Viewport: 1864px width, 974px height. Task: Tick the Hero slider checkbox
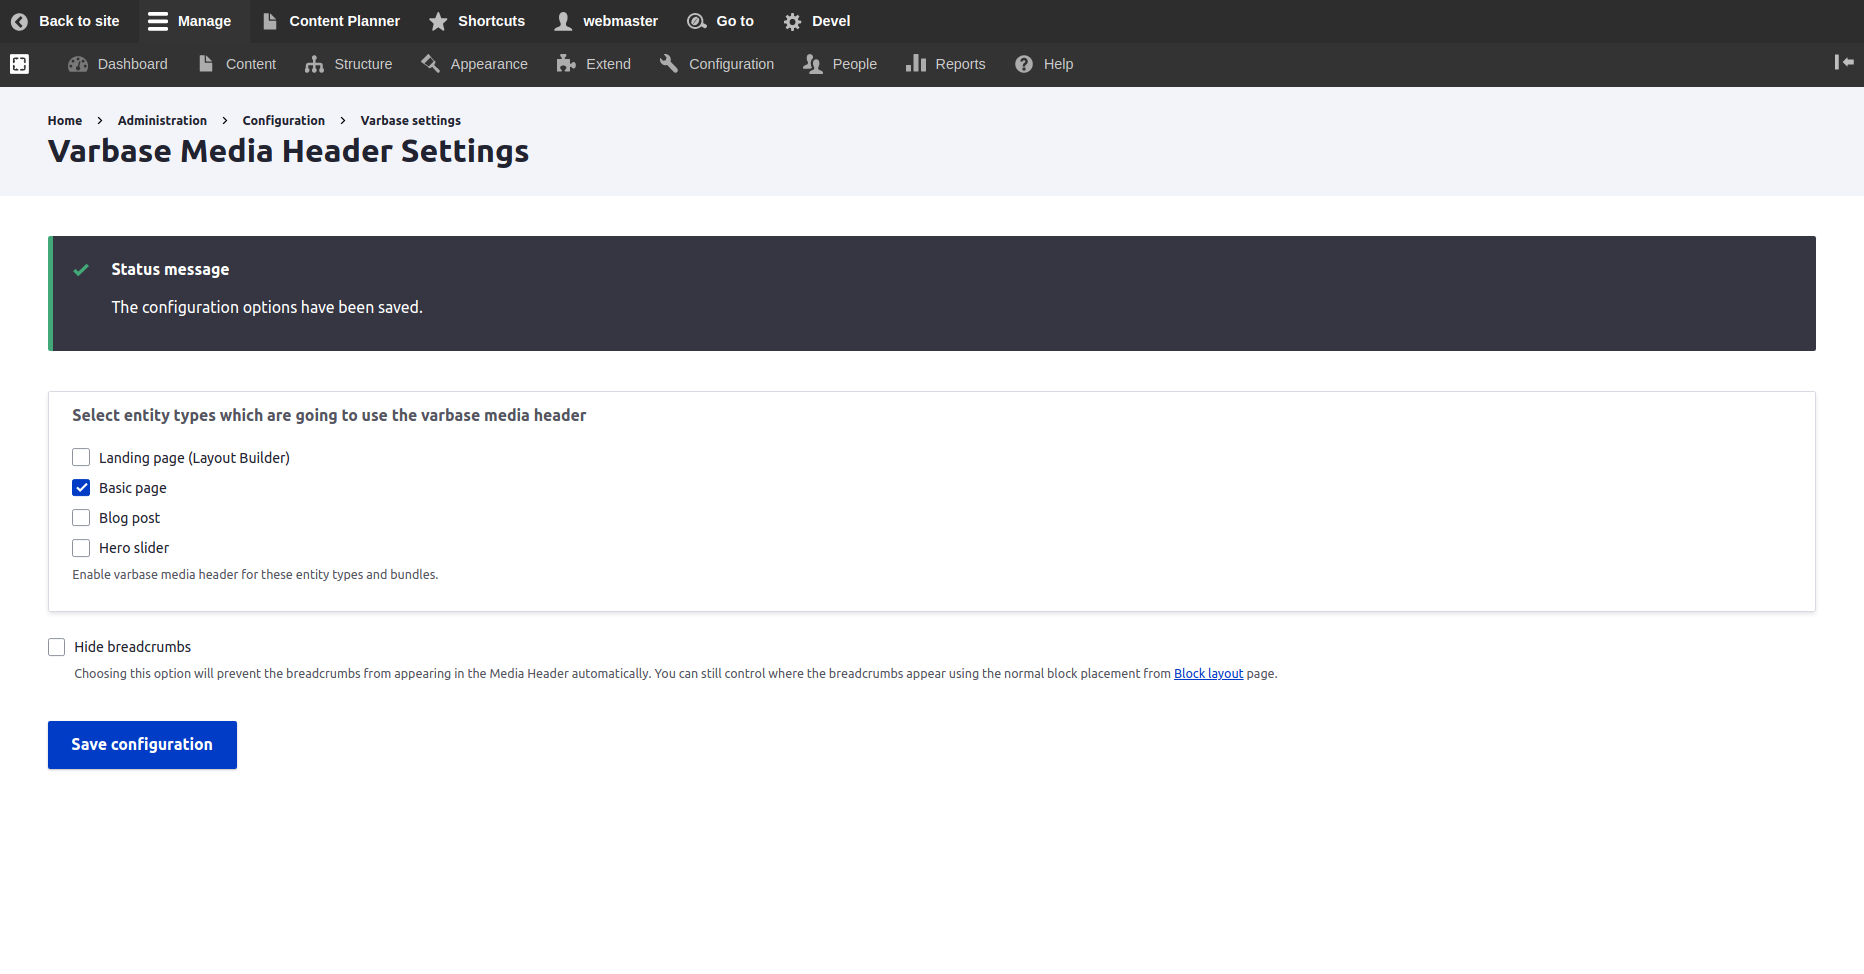pyautogui.click(x=81, y=547)
